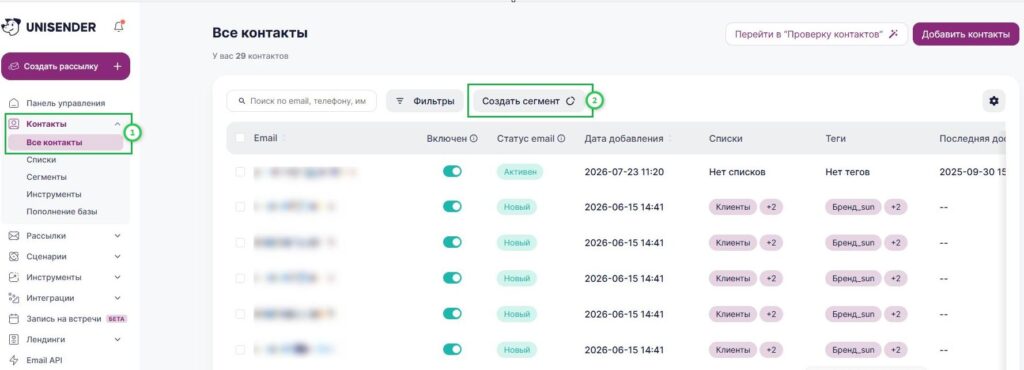Image resolution: width=1024 pixels, height=370 pixels.
Task: Click the Теги column header
Action: point(836,138)
